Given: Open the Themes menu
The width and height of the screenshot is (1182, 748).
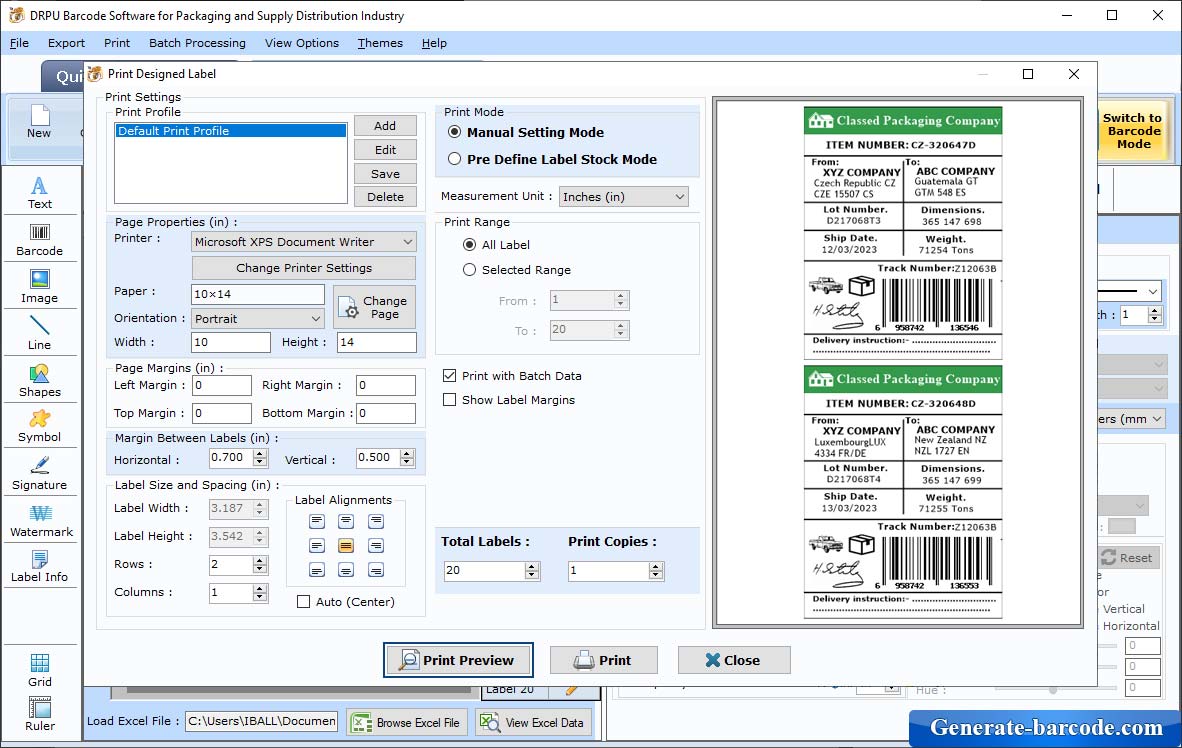Looking at the screenshot, I should point(380,43).
